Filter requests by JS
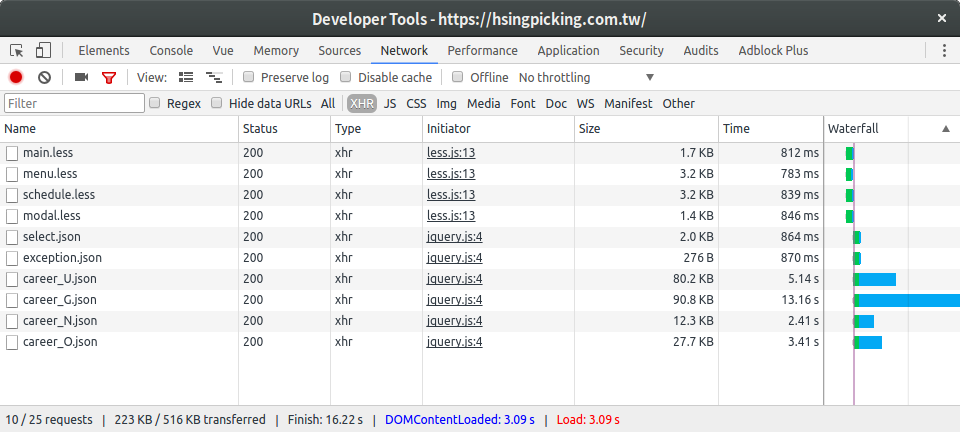 point(390,103)
